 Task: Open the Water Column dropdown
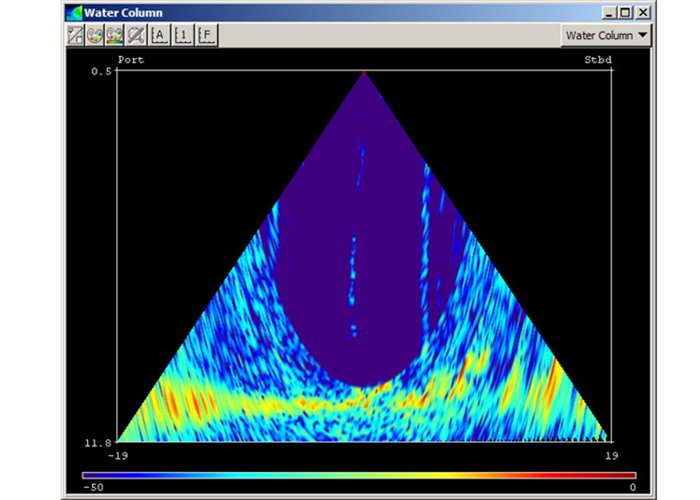pos(606,35)
